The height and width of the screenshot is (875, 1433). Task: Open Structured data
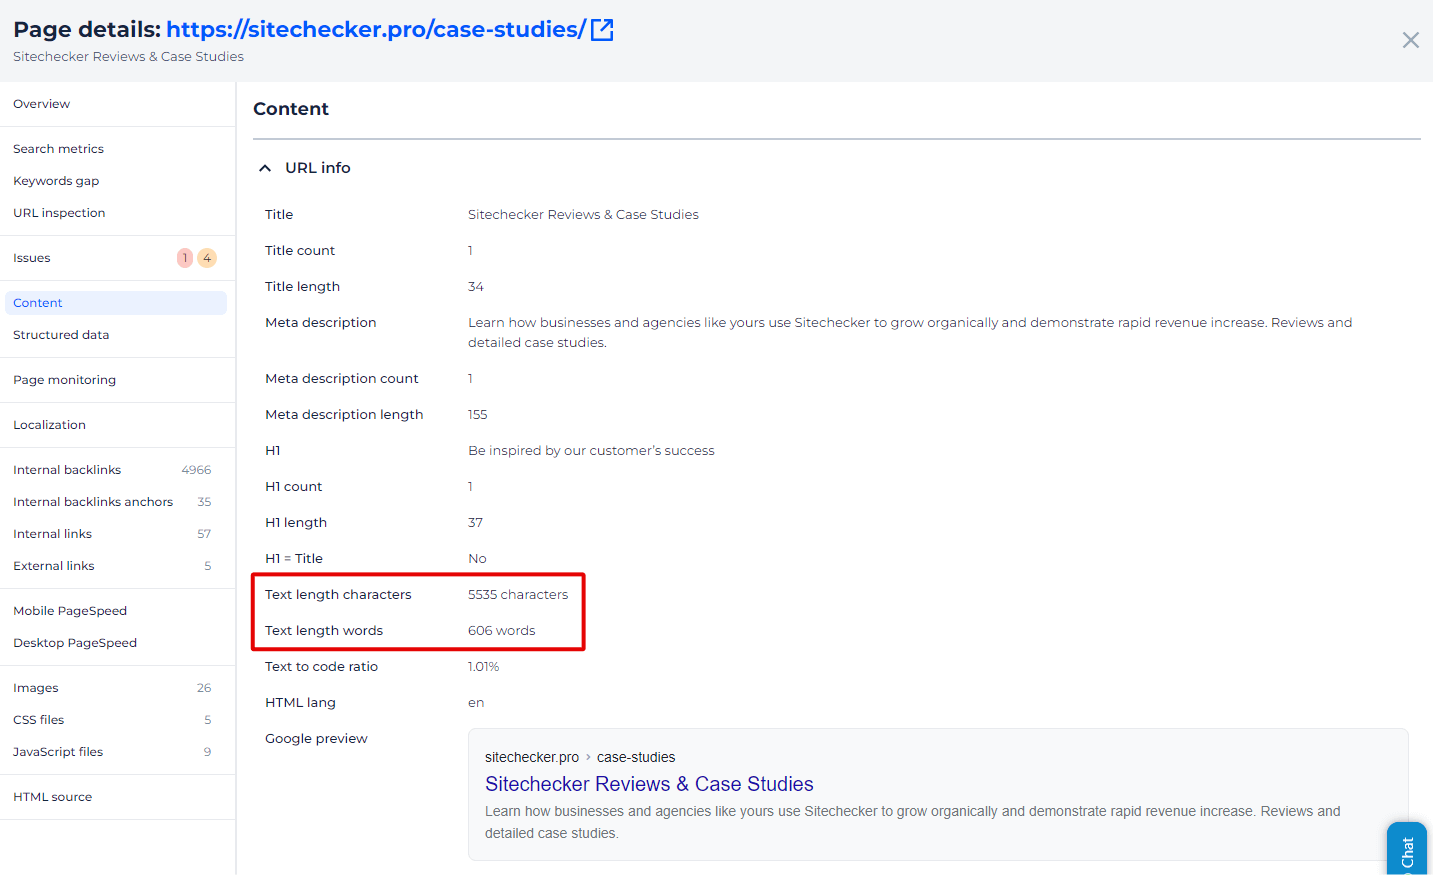tap(61, 335)
